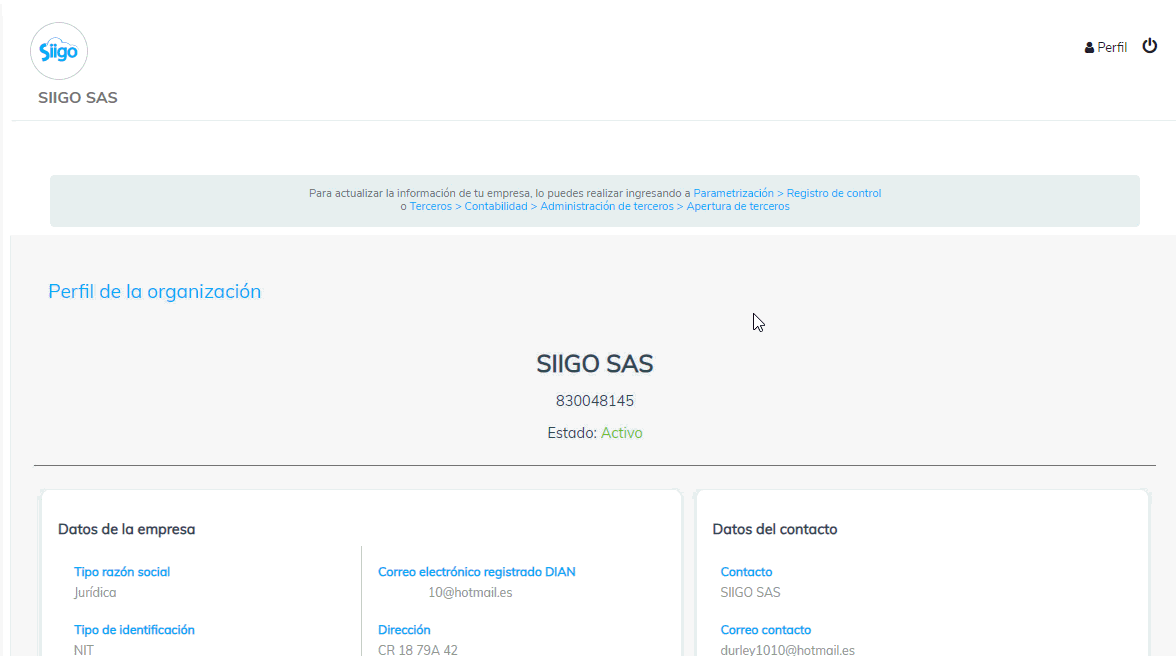Click the NIT identification value
The image size is (1176, 656).
[x=84, y=649]
